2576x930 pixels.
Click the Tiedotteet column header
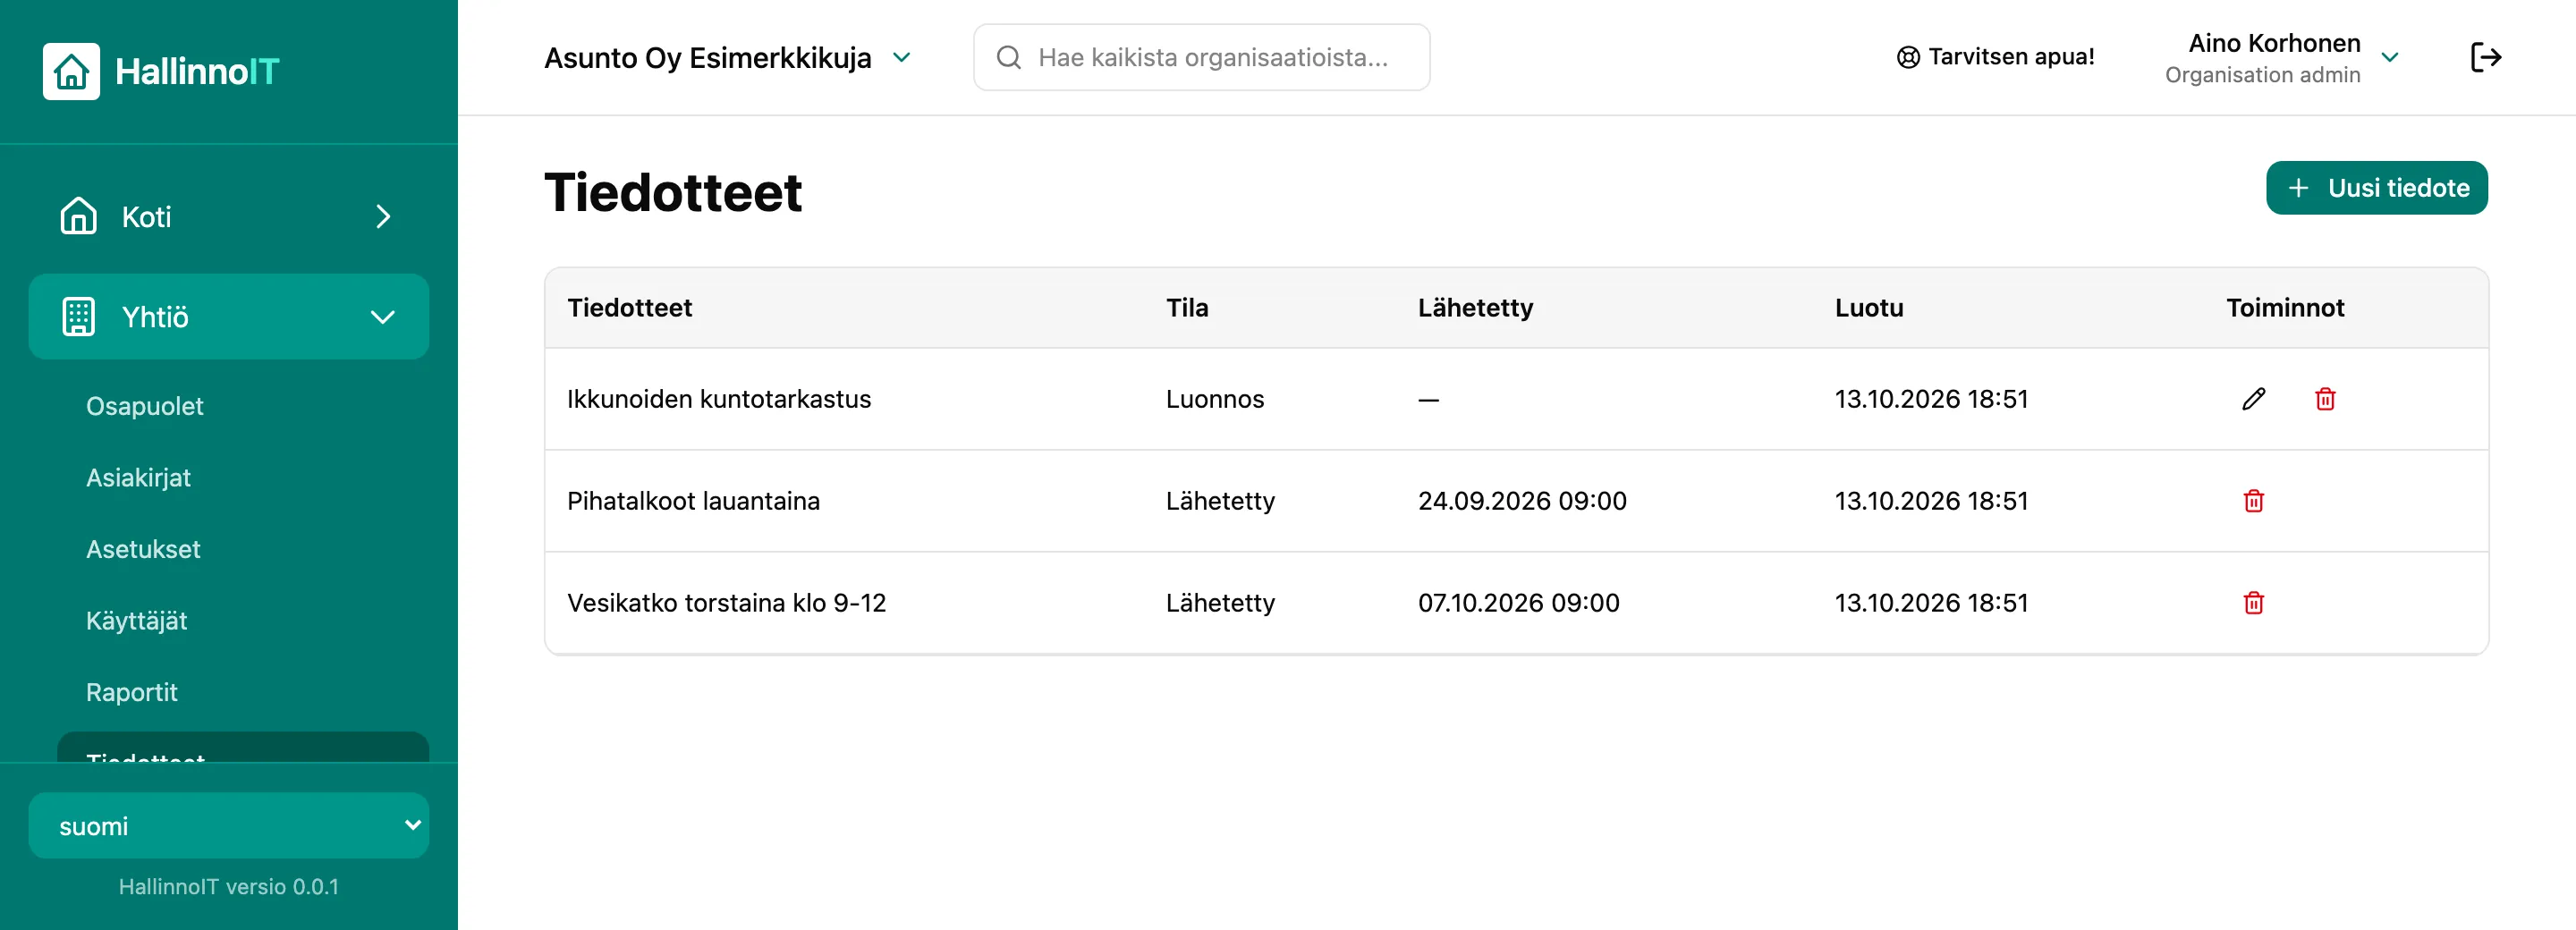pos(629,308)
